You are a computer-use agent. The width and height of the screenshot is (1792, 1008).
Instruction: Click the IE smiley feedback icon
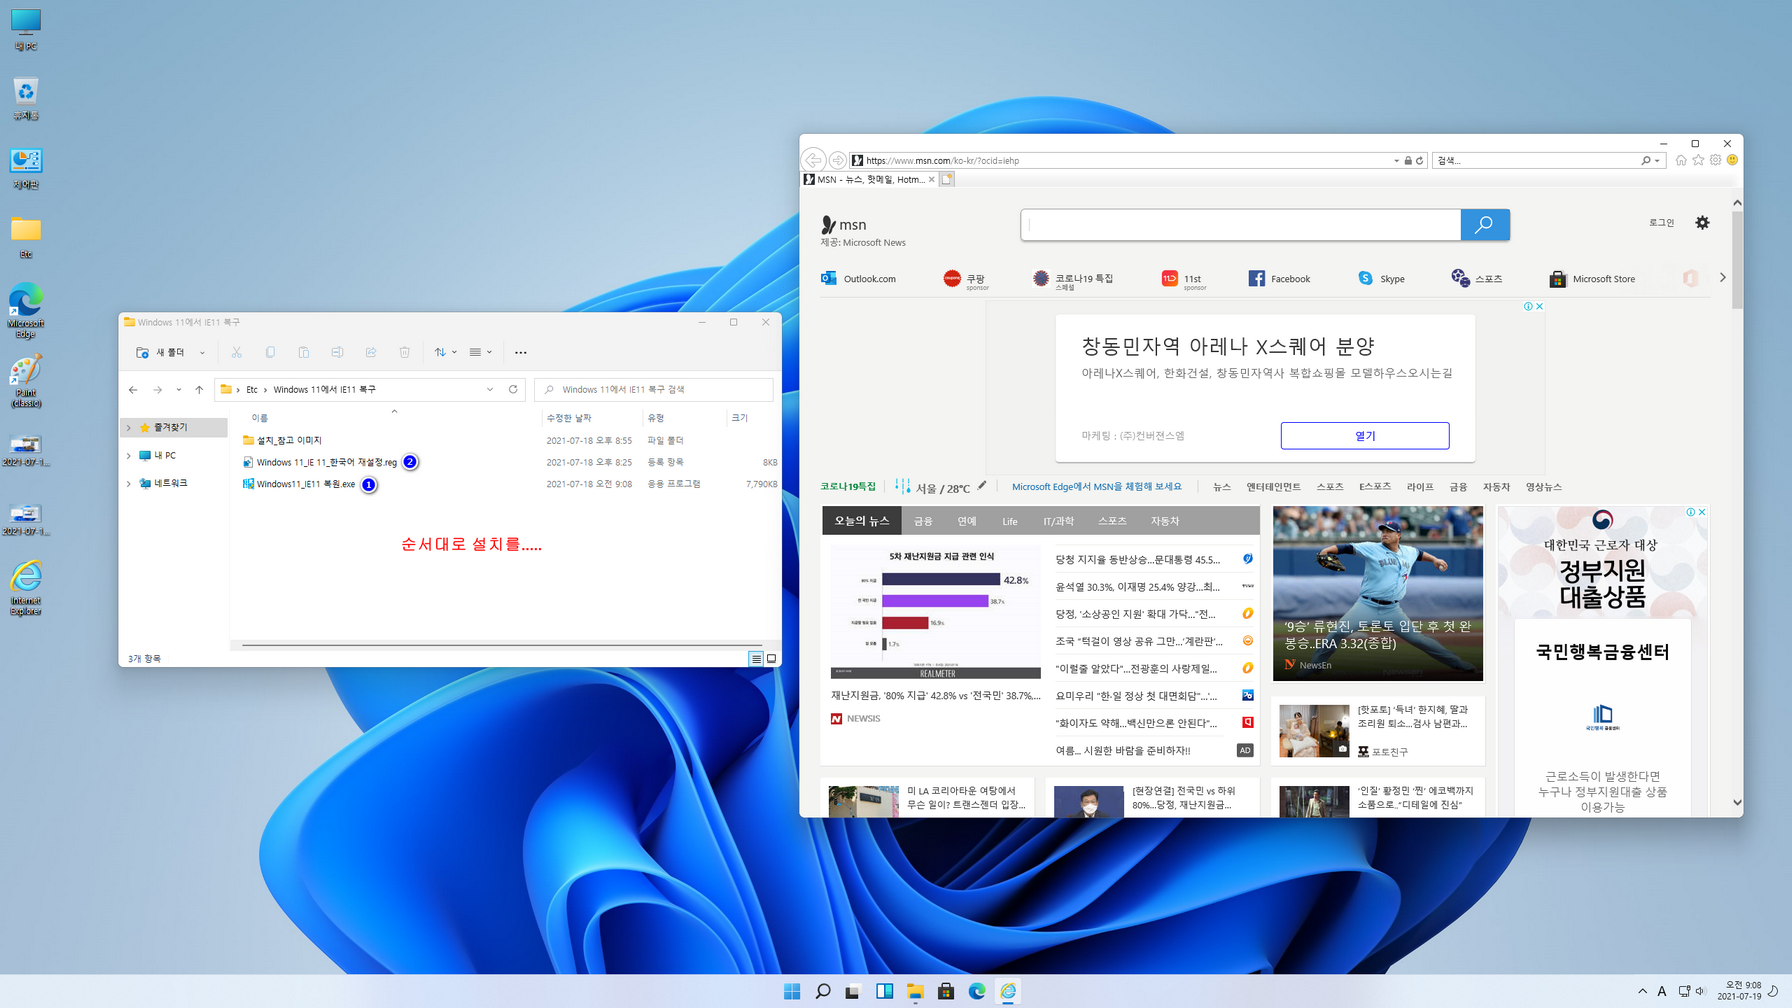tap(1732, 160)
